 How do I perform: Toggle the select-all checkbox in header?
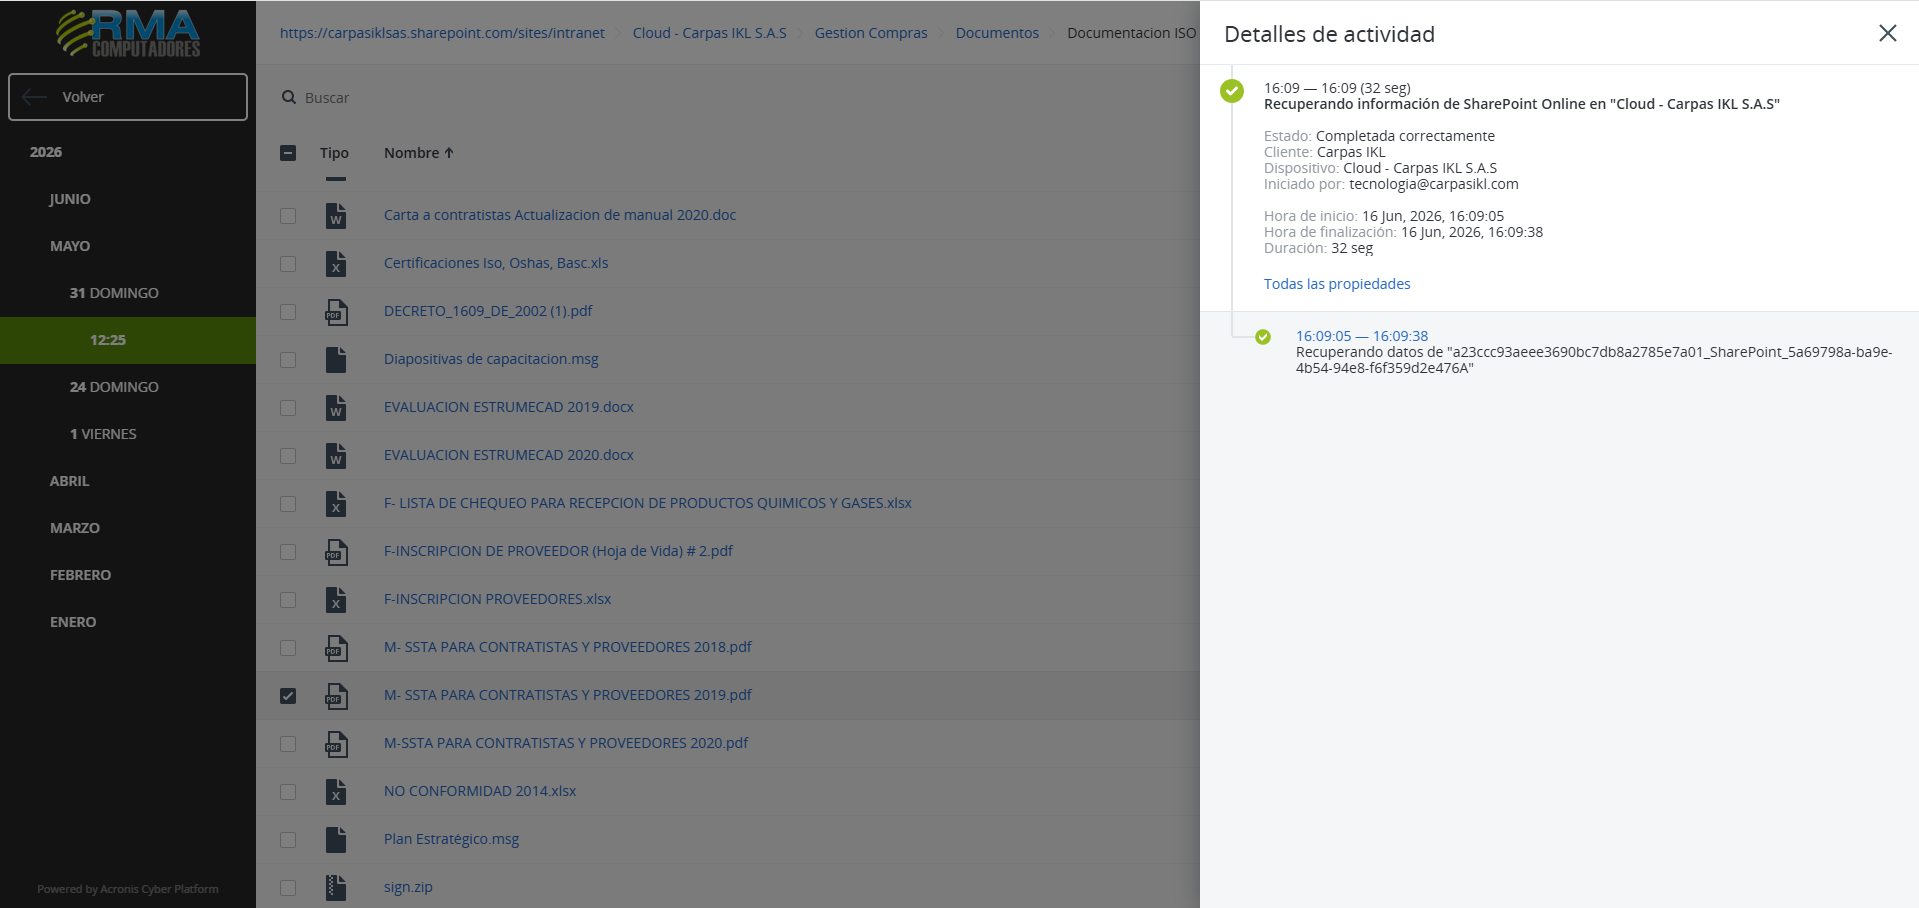click(288, 153)
